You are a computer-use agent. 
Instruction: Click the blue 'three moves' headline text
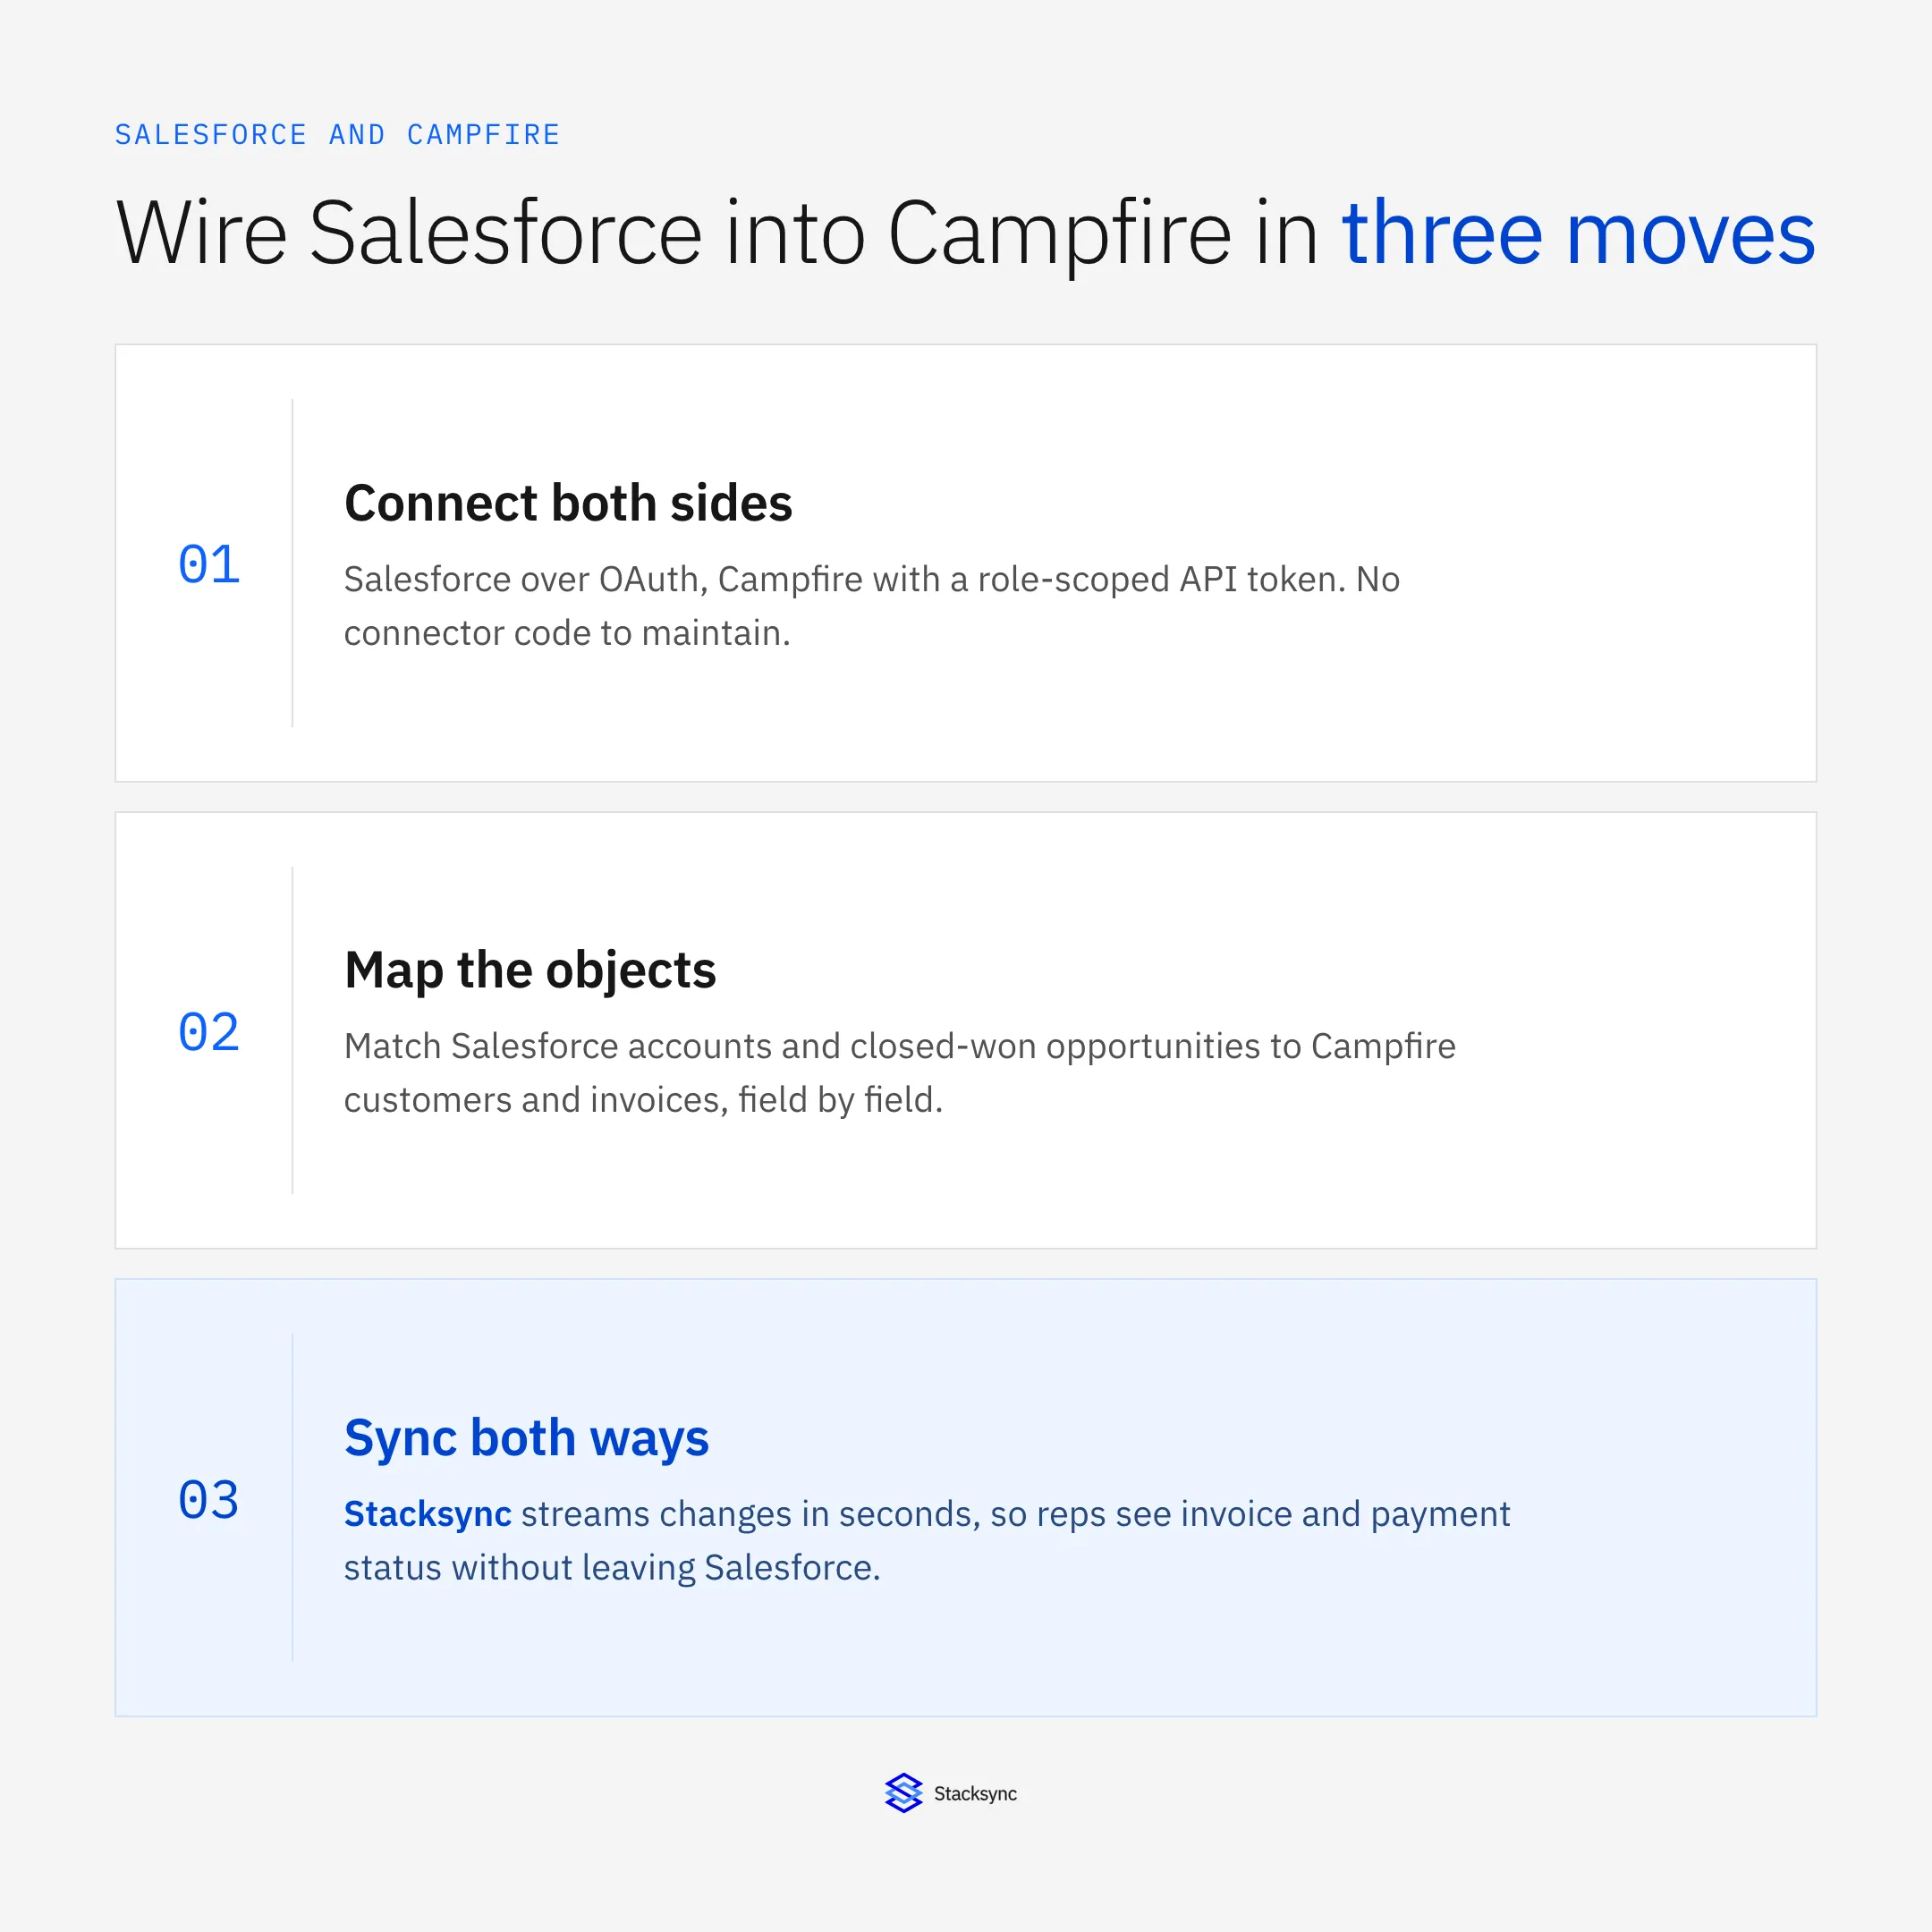1578,233
